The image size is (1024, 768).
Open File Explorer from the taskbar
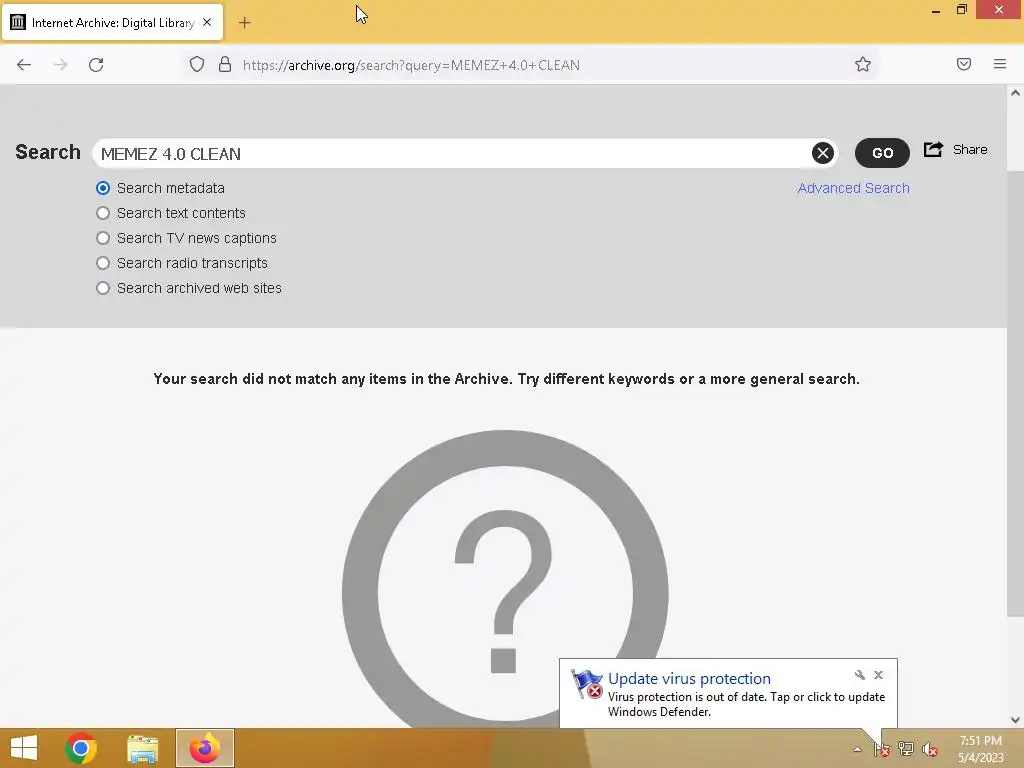[x=142, y=748]
